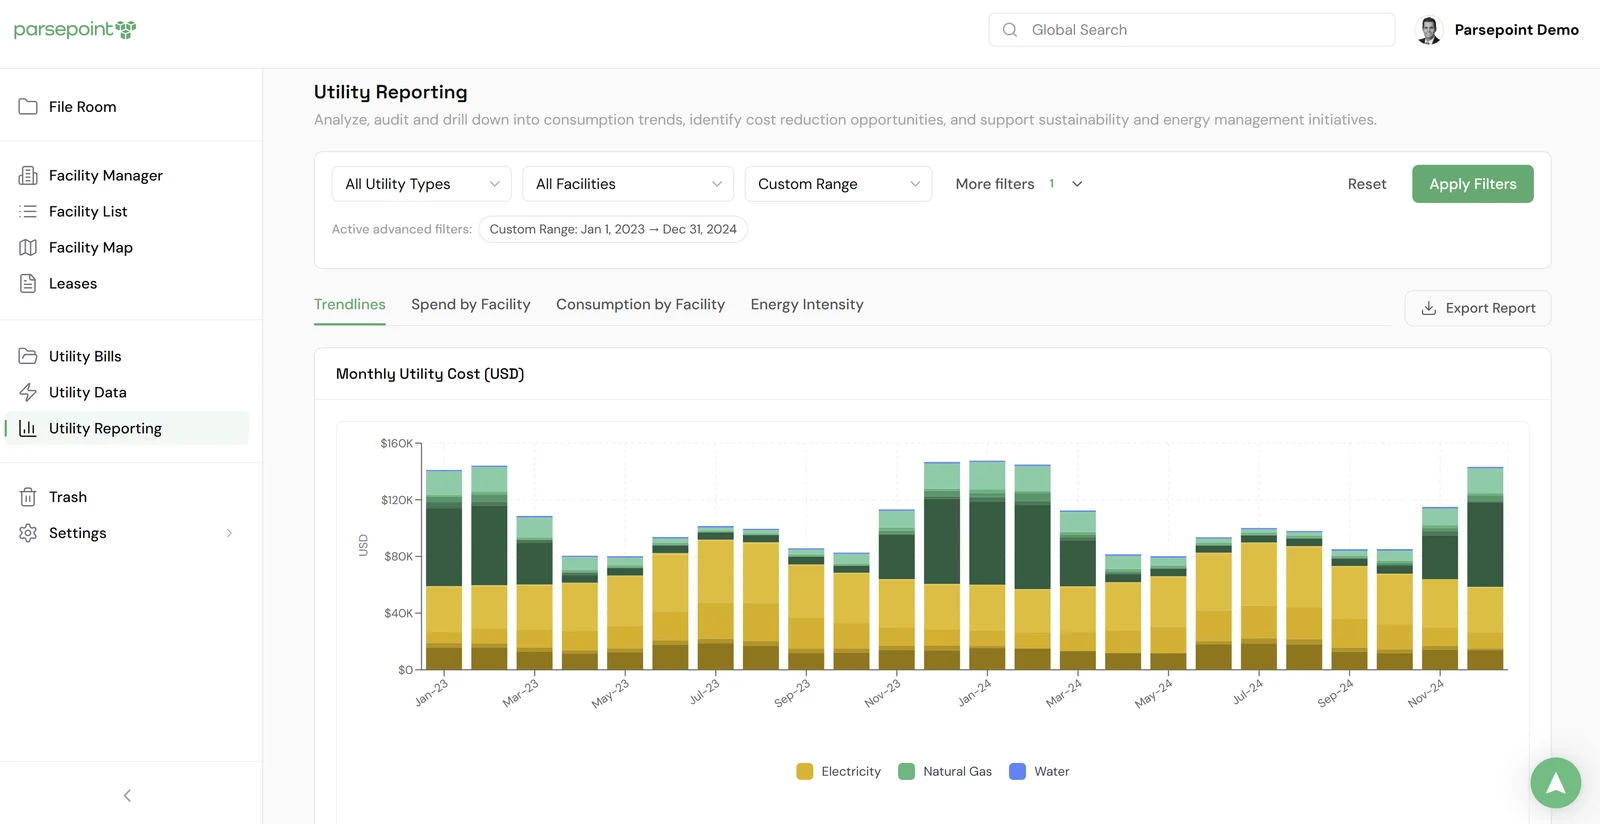
Task: Toggle Electricity yellow legend swatch
Action: [x=805, y=771]
